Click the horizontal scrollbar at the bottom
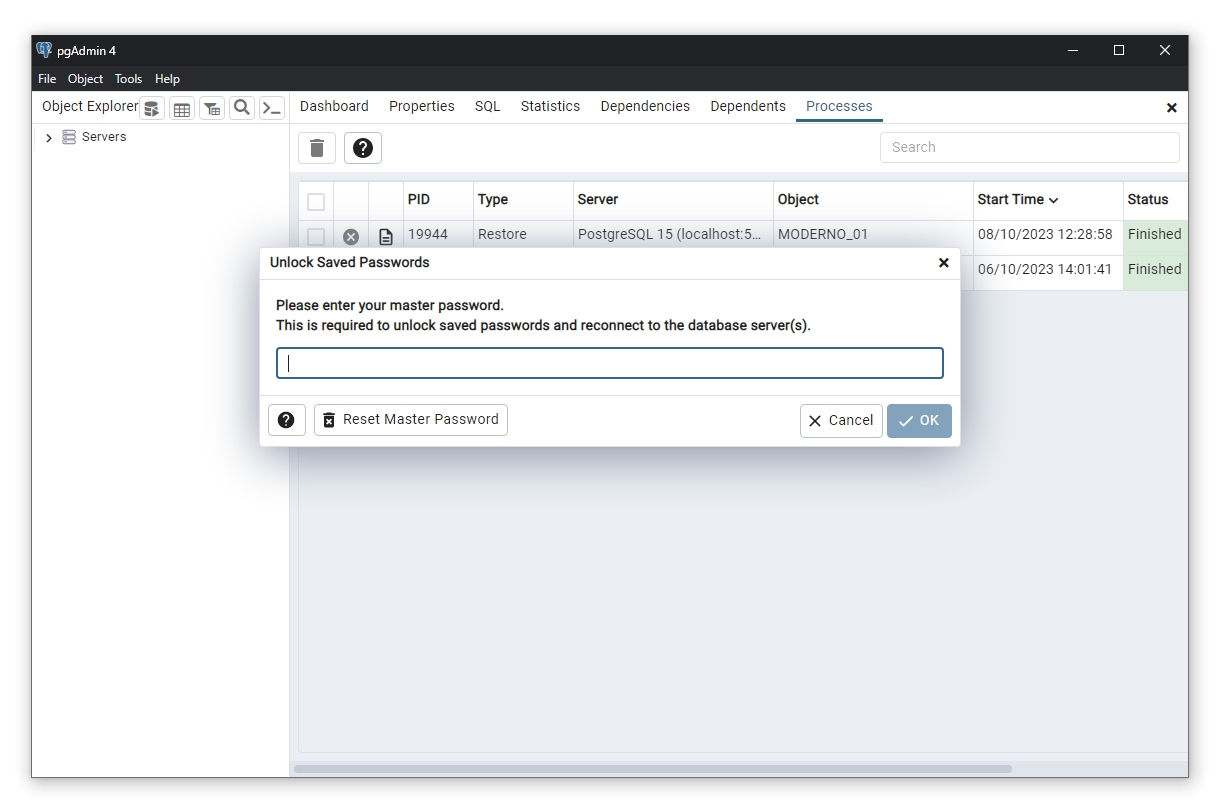 coord(652,769)
